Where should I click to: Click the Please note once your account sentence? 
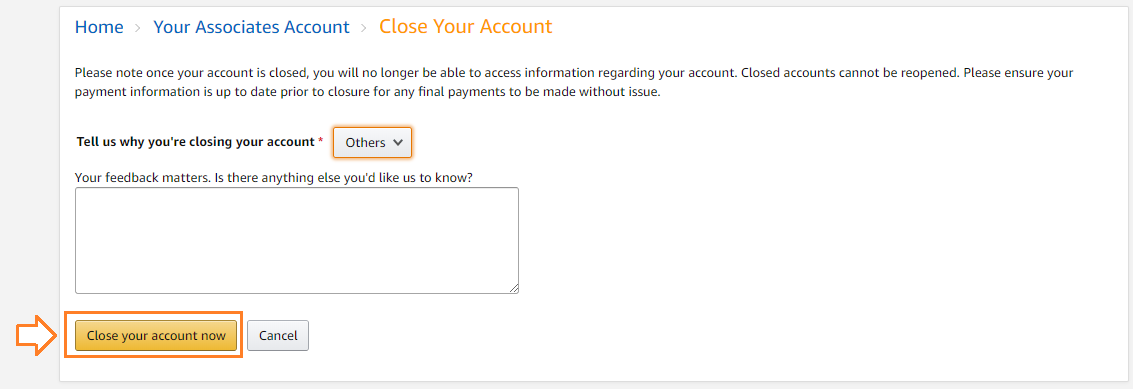407,73
